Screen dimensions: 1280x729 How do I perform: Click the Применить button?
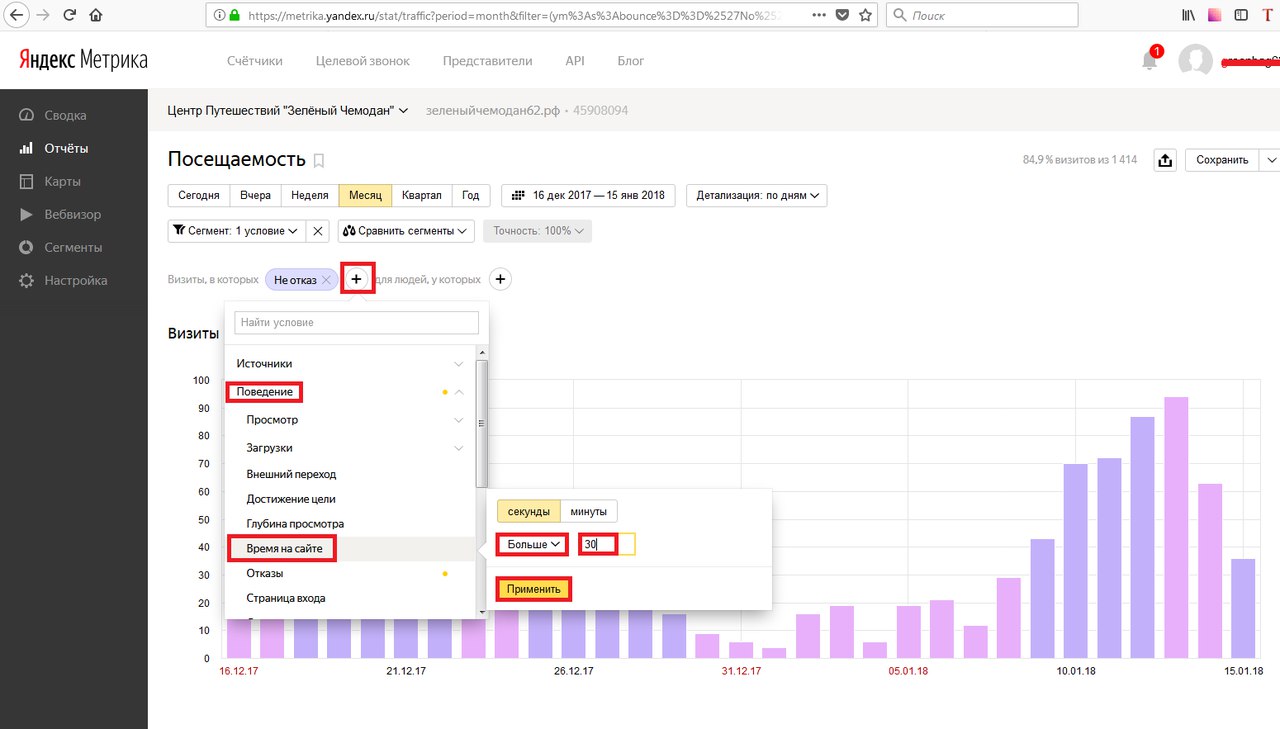click(x=534, y=589)
